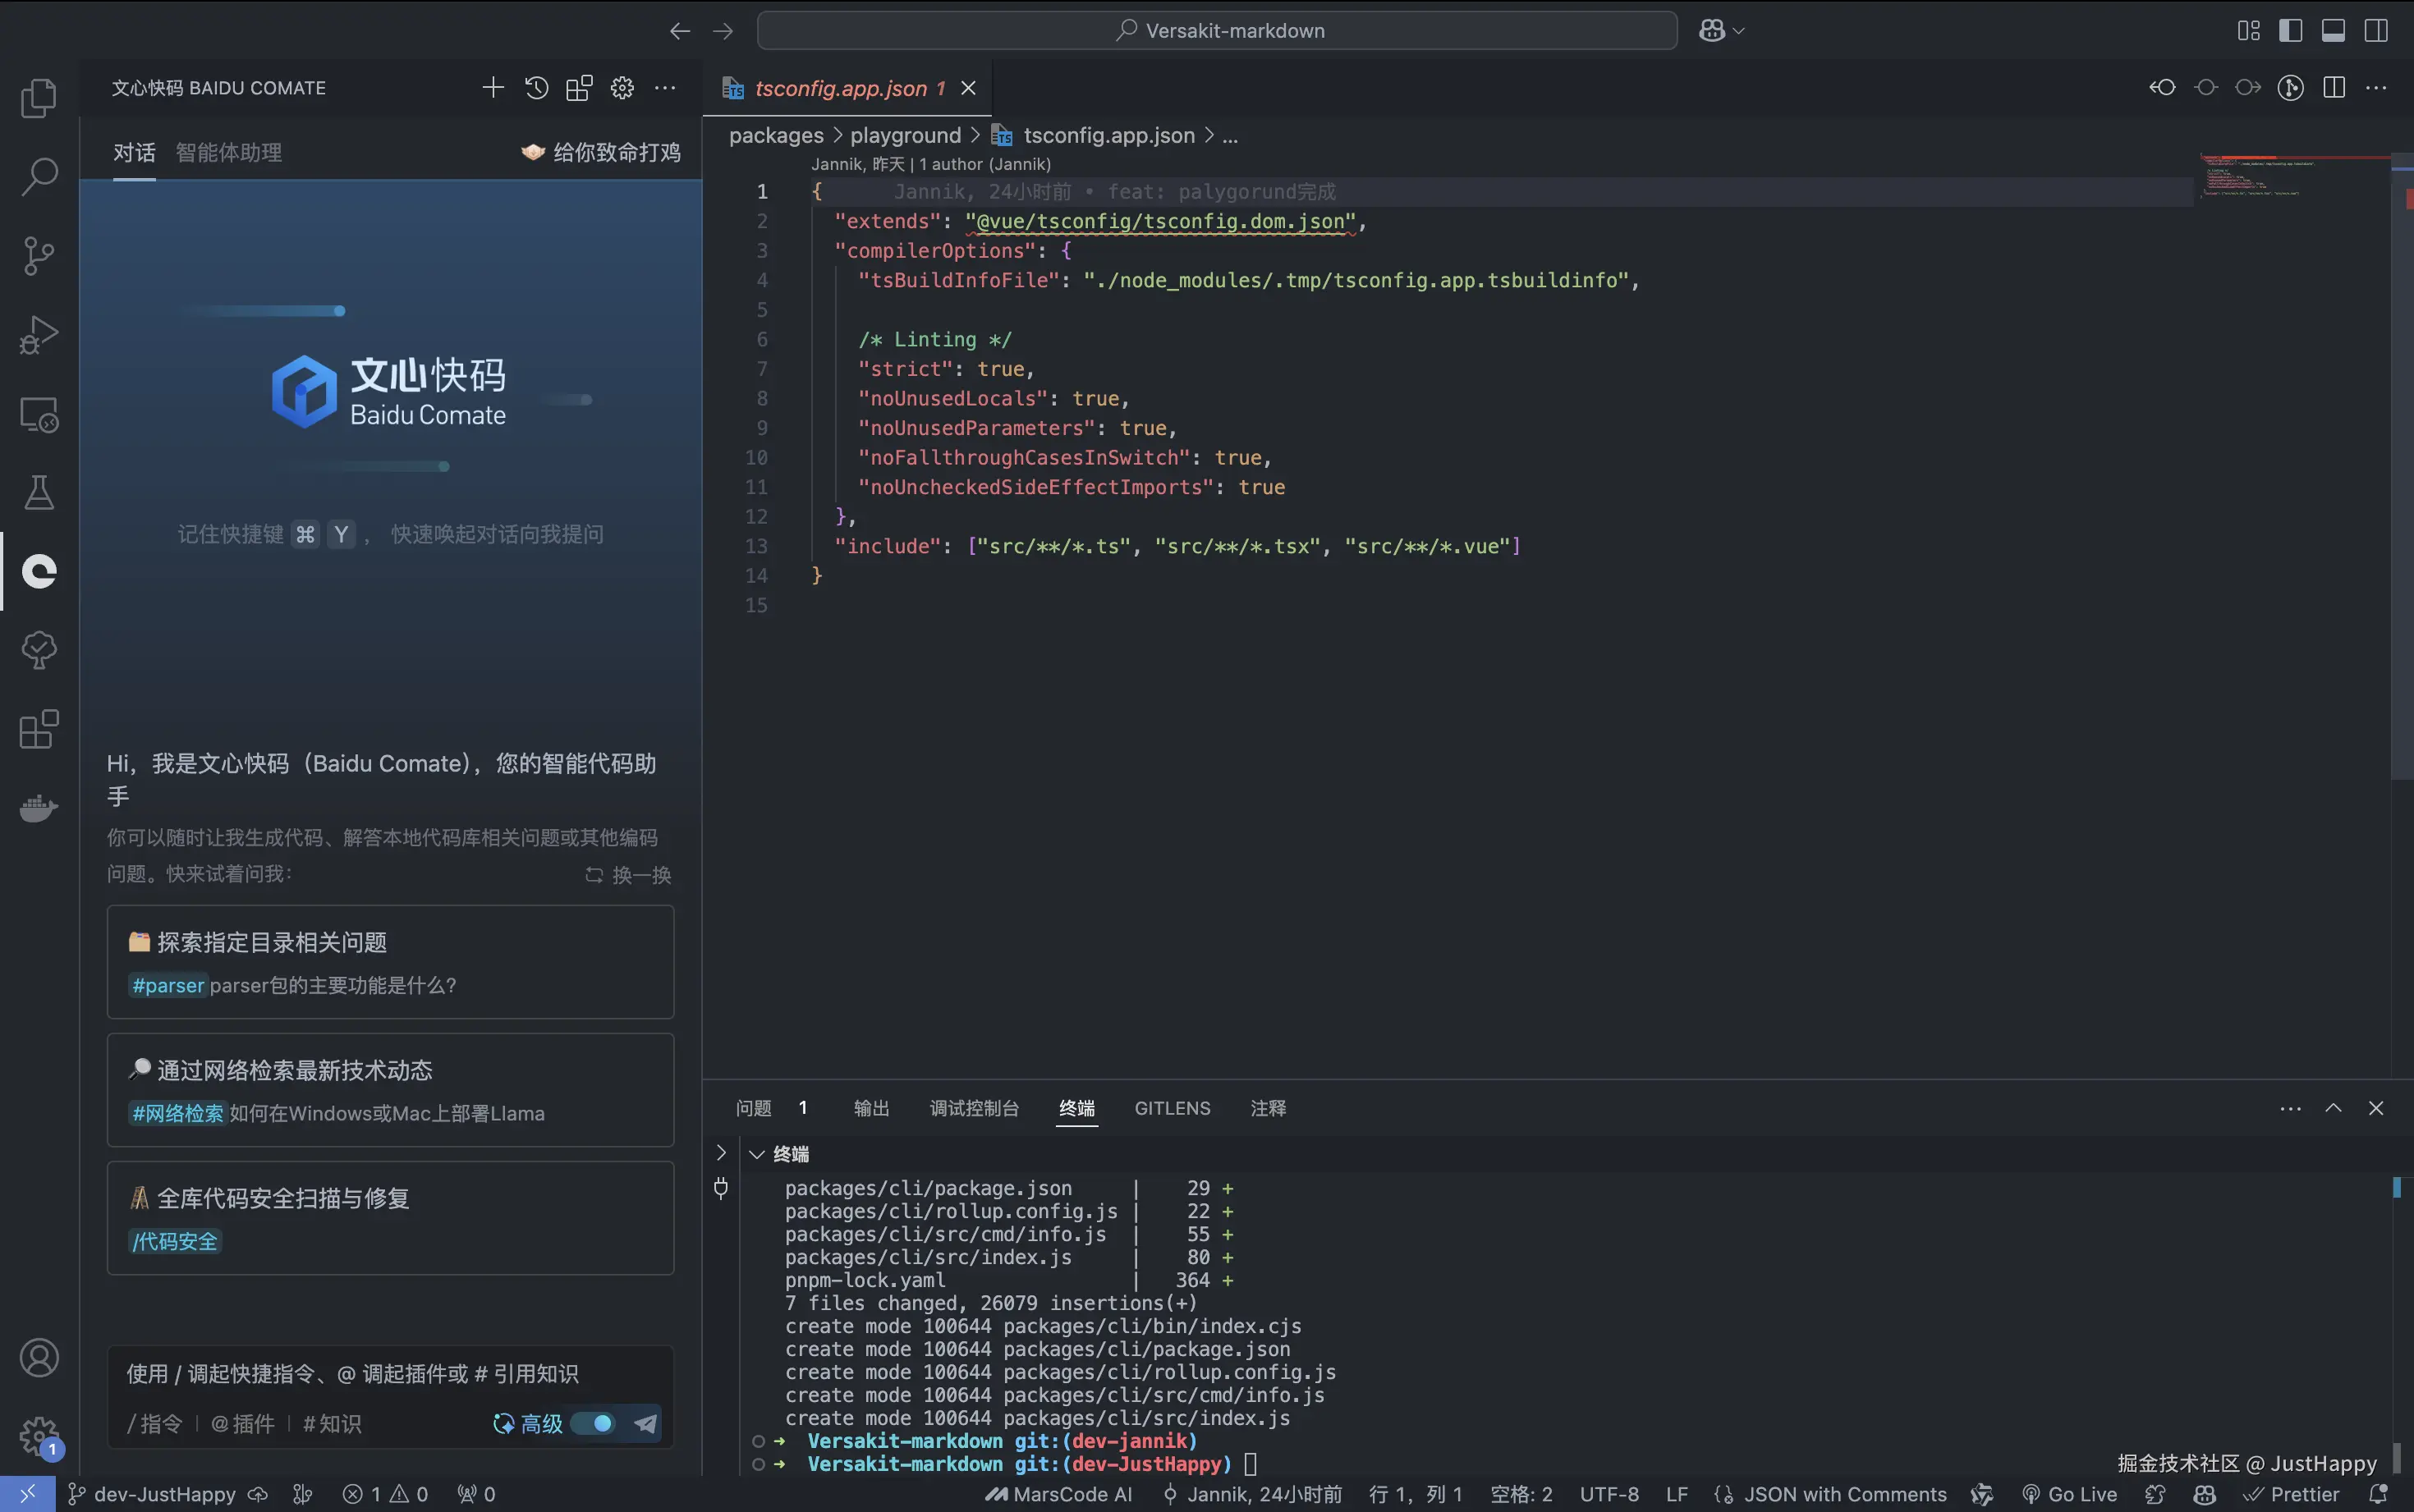Toggle the 高级 advanced mode switch
The width and height of the screenshot is (2414, 1512).
pyautogui.click(x=593, y=1423)
